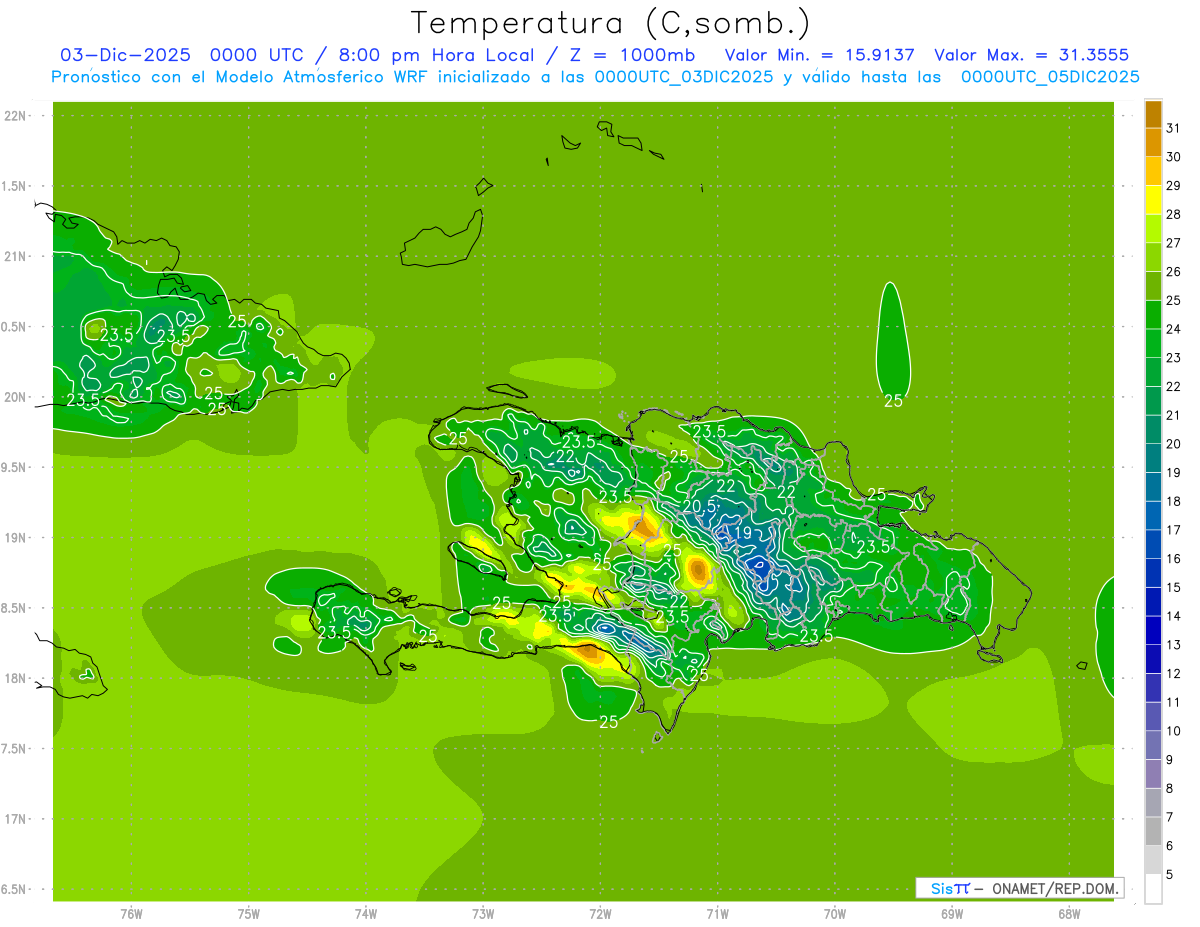Click the "10" value on the color scale
The image size is (1200, 927).
click(1174, 731)
